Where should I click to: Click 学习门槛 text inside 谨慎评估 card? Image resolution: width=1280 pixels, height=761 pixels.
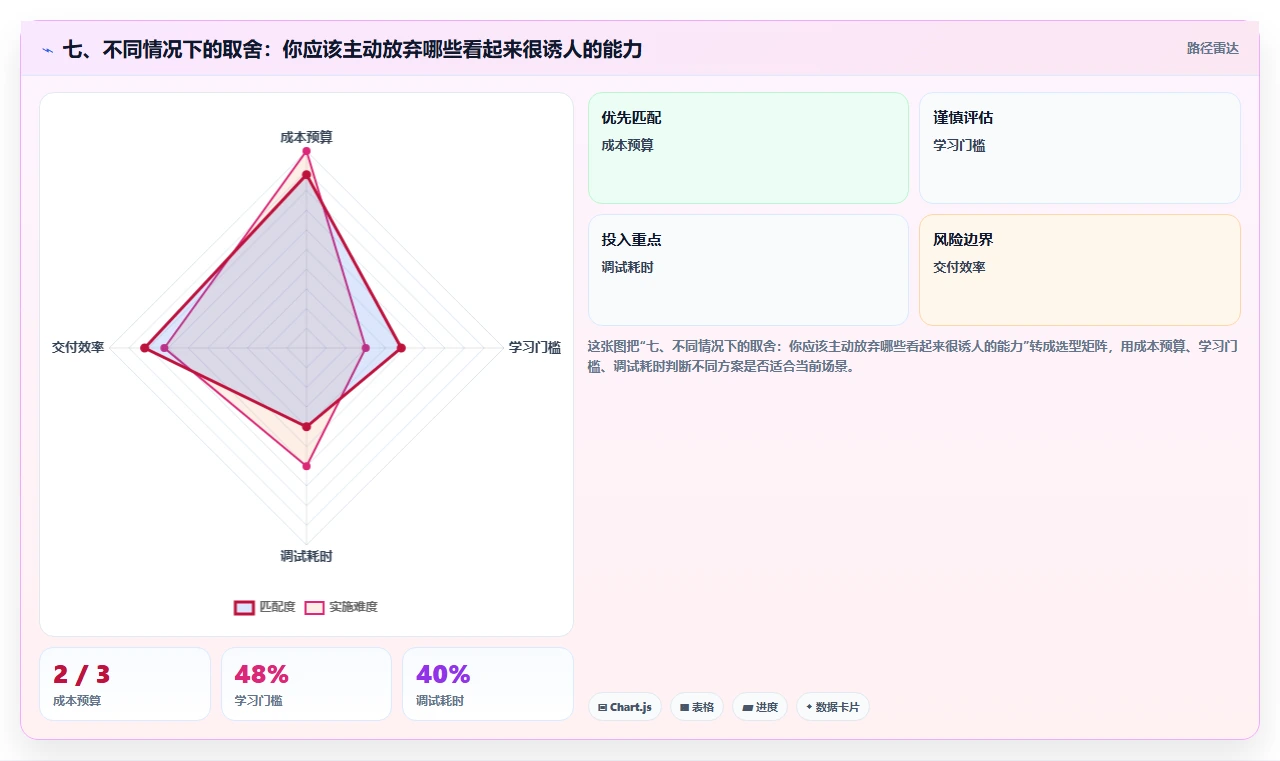point(959,145)
